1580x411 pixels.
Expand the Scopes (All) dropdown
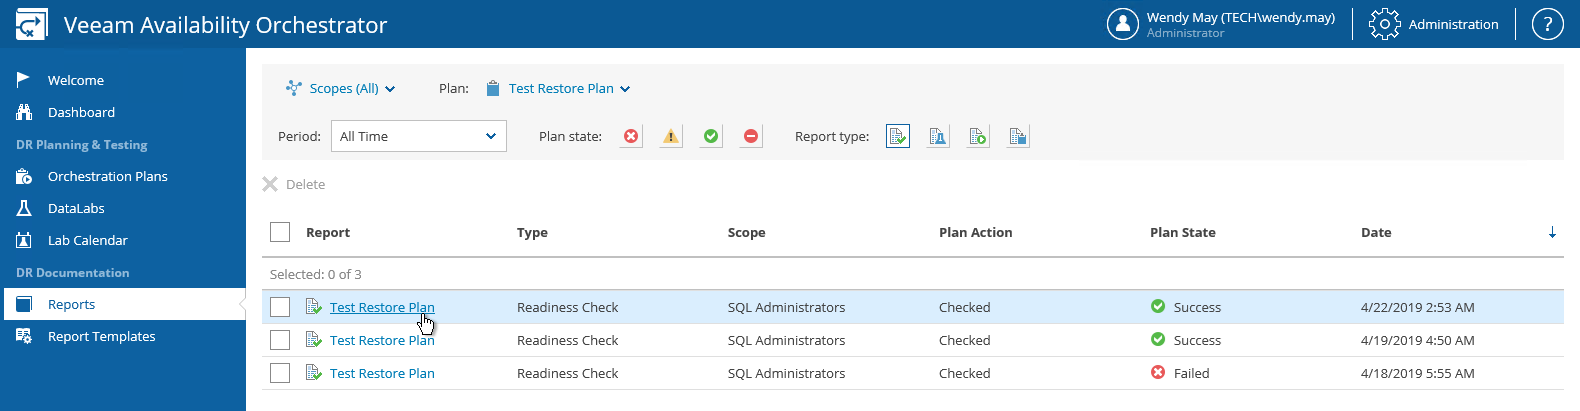click(x=343, y=88)
